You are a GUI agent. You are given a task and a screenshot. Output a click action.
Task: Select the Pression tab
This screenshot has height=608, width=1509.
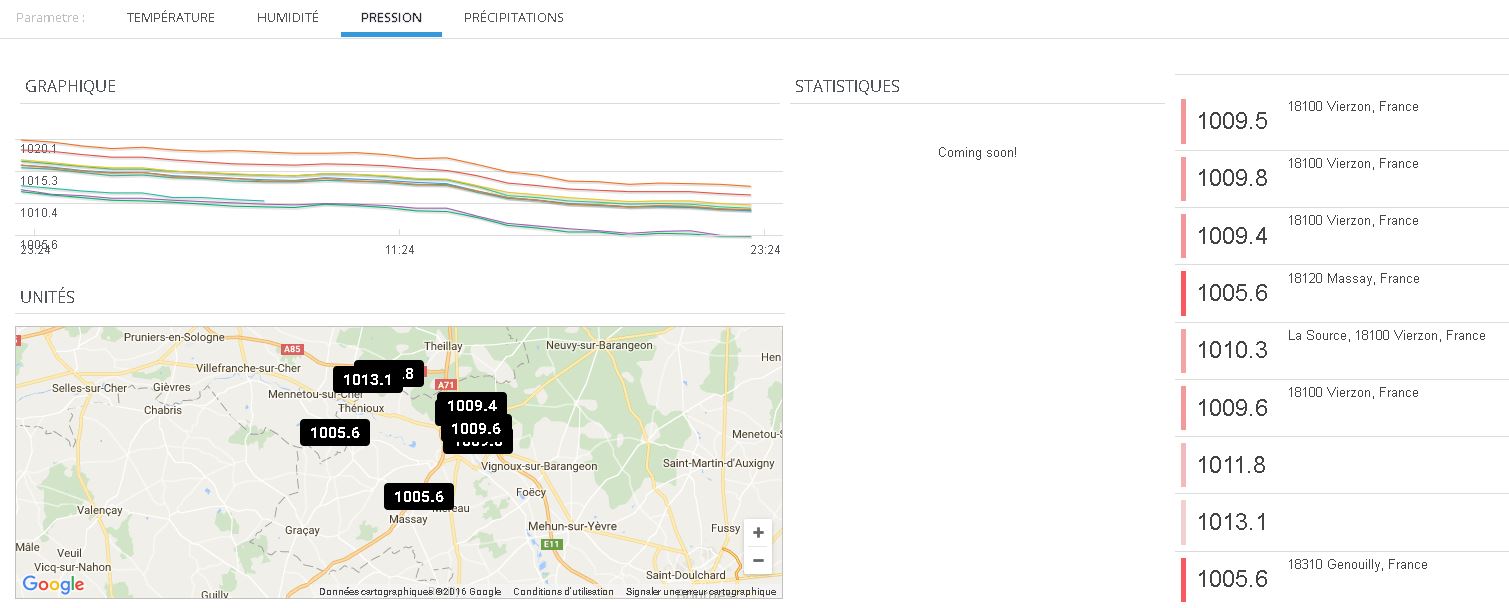(x=391, y=18)
